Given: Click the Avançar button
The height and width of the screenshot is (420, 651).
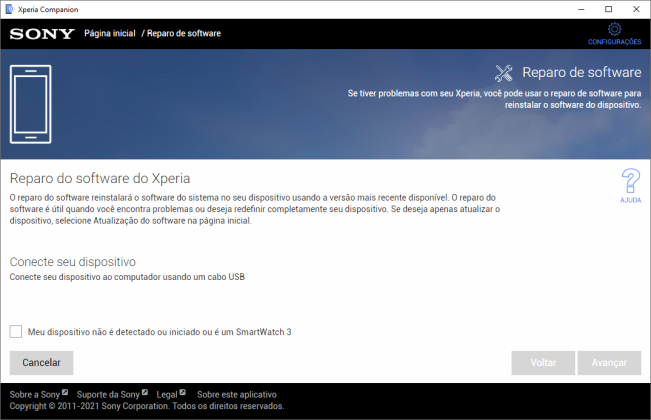Looking at the screenshot, I should [609, 363].
